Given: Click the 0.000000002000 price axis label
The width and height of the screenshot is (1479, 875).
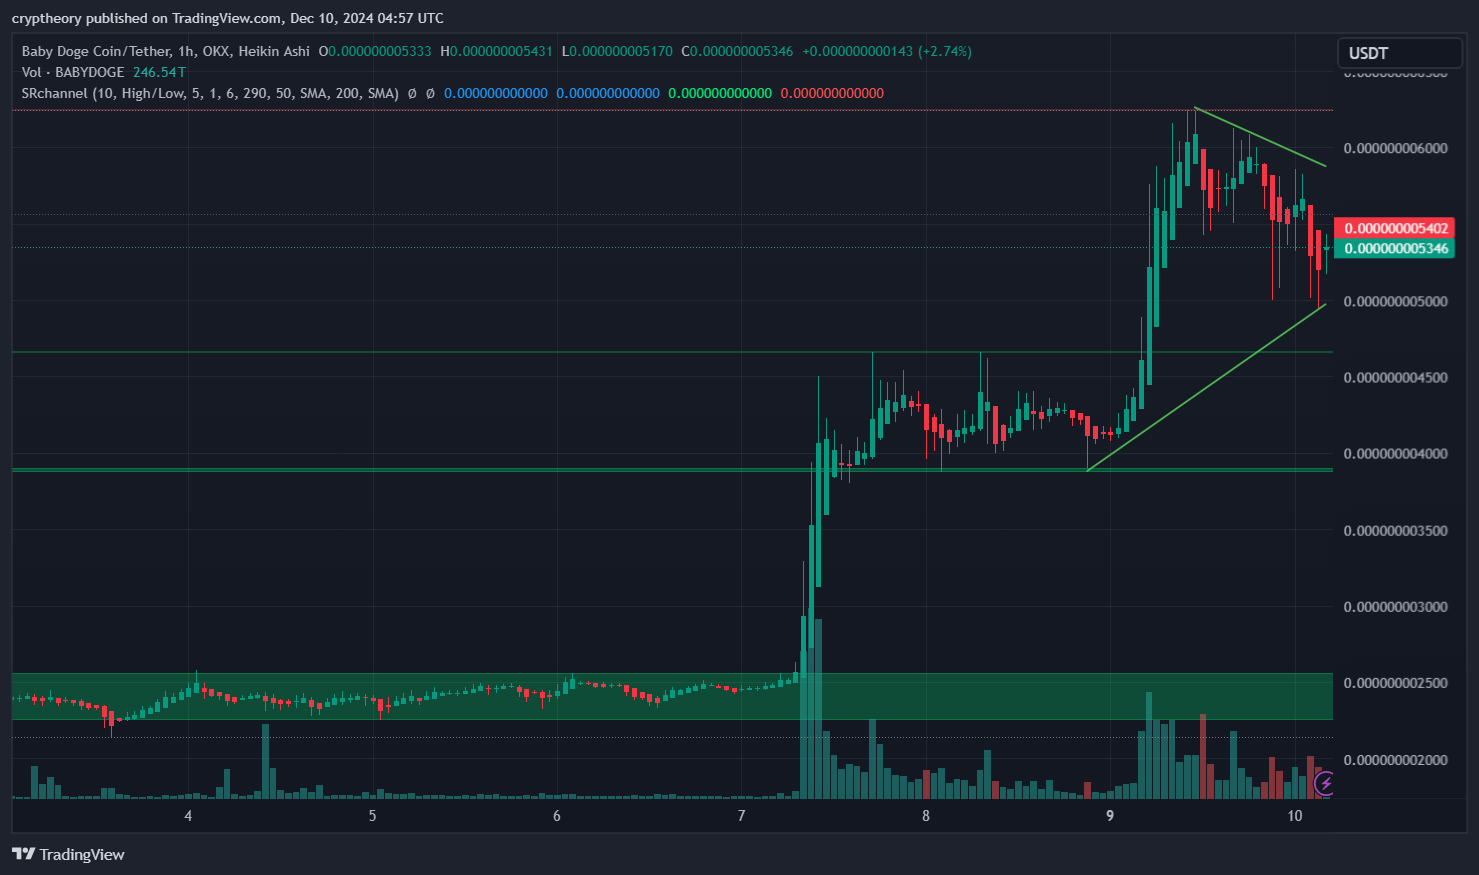Looking at the screenshot, I should 1395,760.
